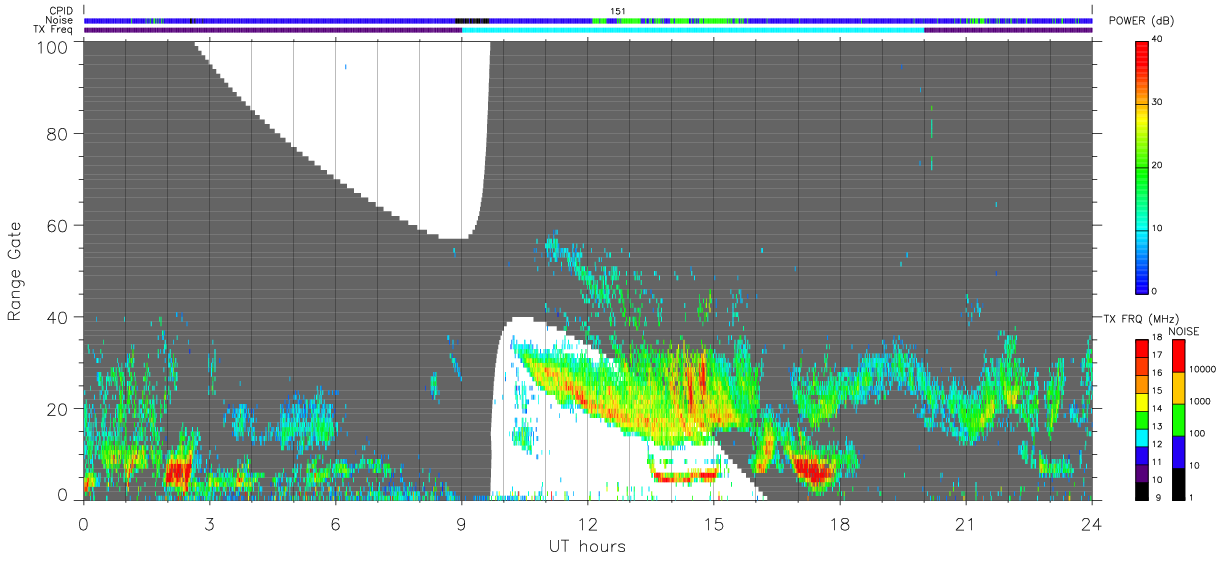Image resolution: width=1228 pixels, height=567 pixels.
Task: Click the Range Gate axis title
Action: pyautogui.click(x=15, y=271)
